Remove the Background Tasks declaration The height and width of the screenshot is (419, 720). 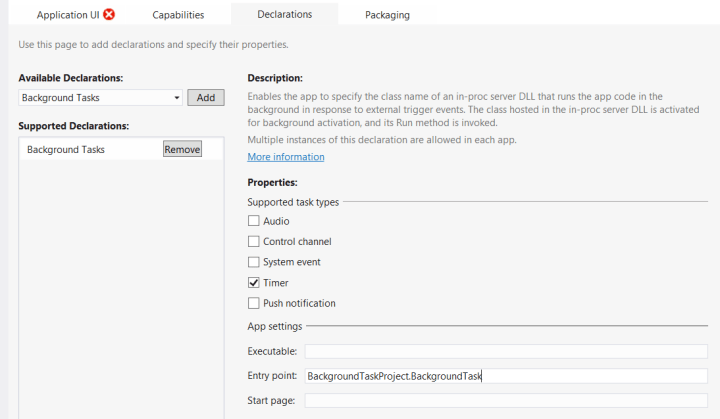pos(182,149)
